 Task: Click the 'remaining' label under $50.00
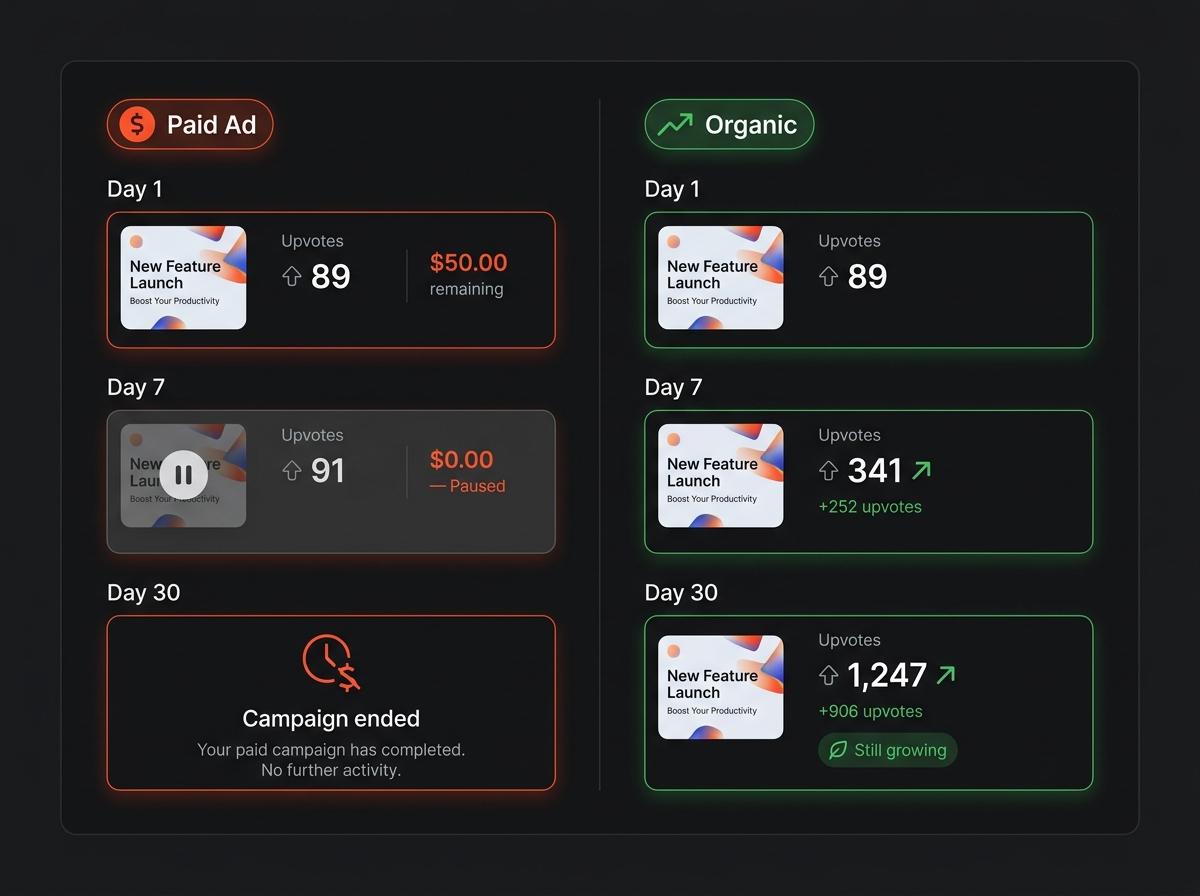click(467, 289)
